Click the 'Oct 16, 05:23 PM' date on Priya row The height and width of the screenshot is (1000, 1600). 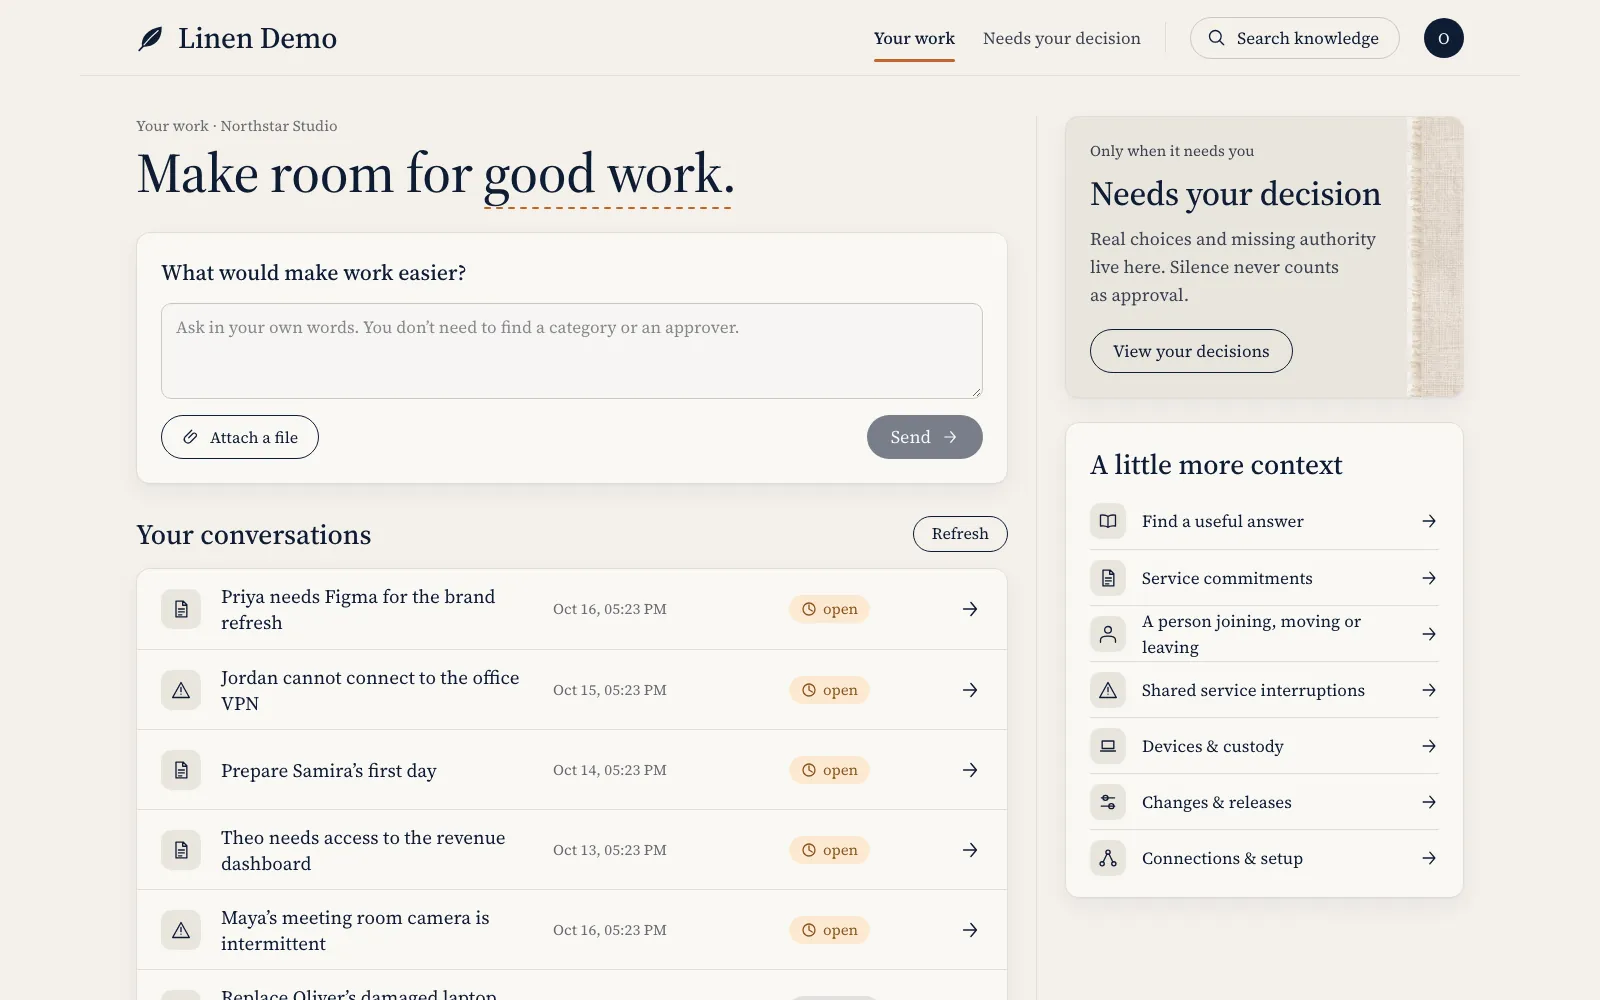click(x=610, y=609)
